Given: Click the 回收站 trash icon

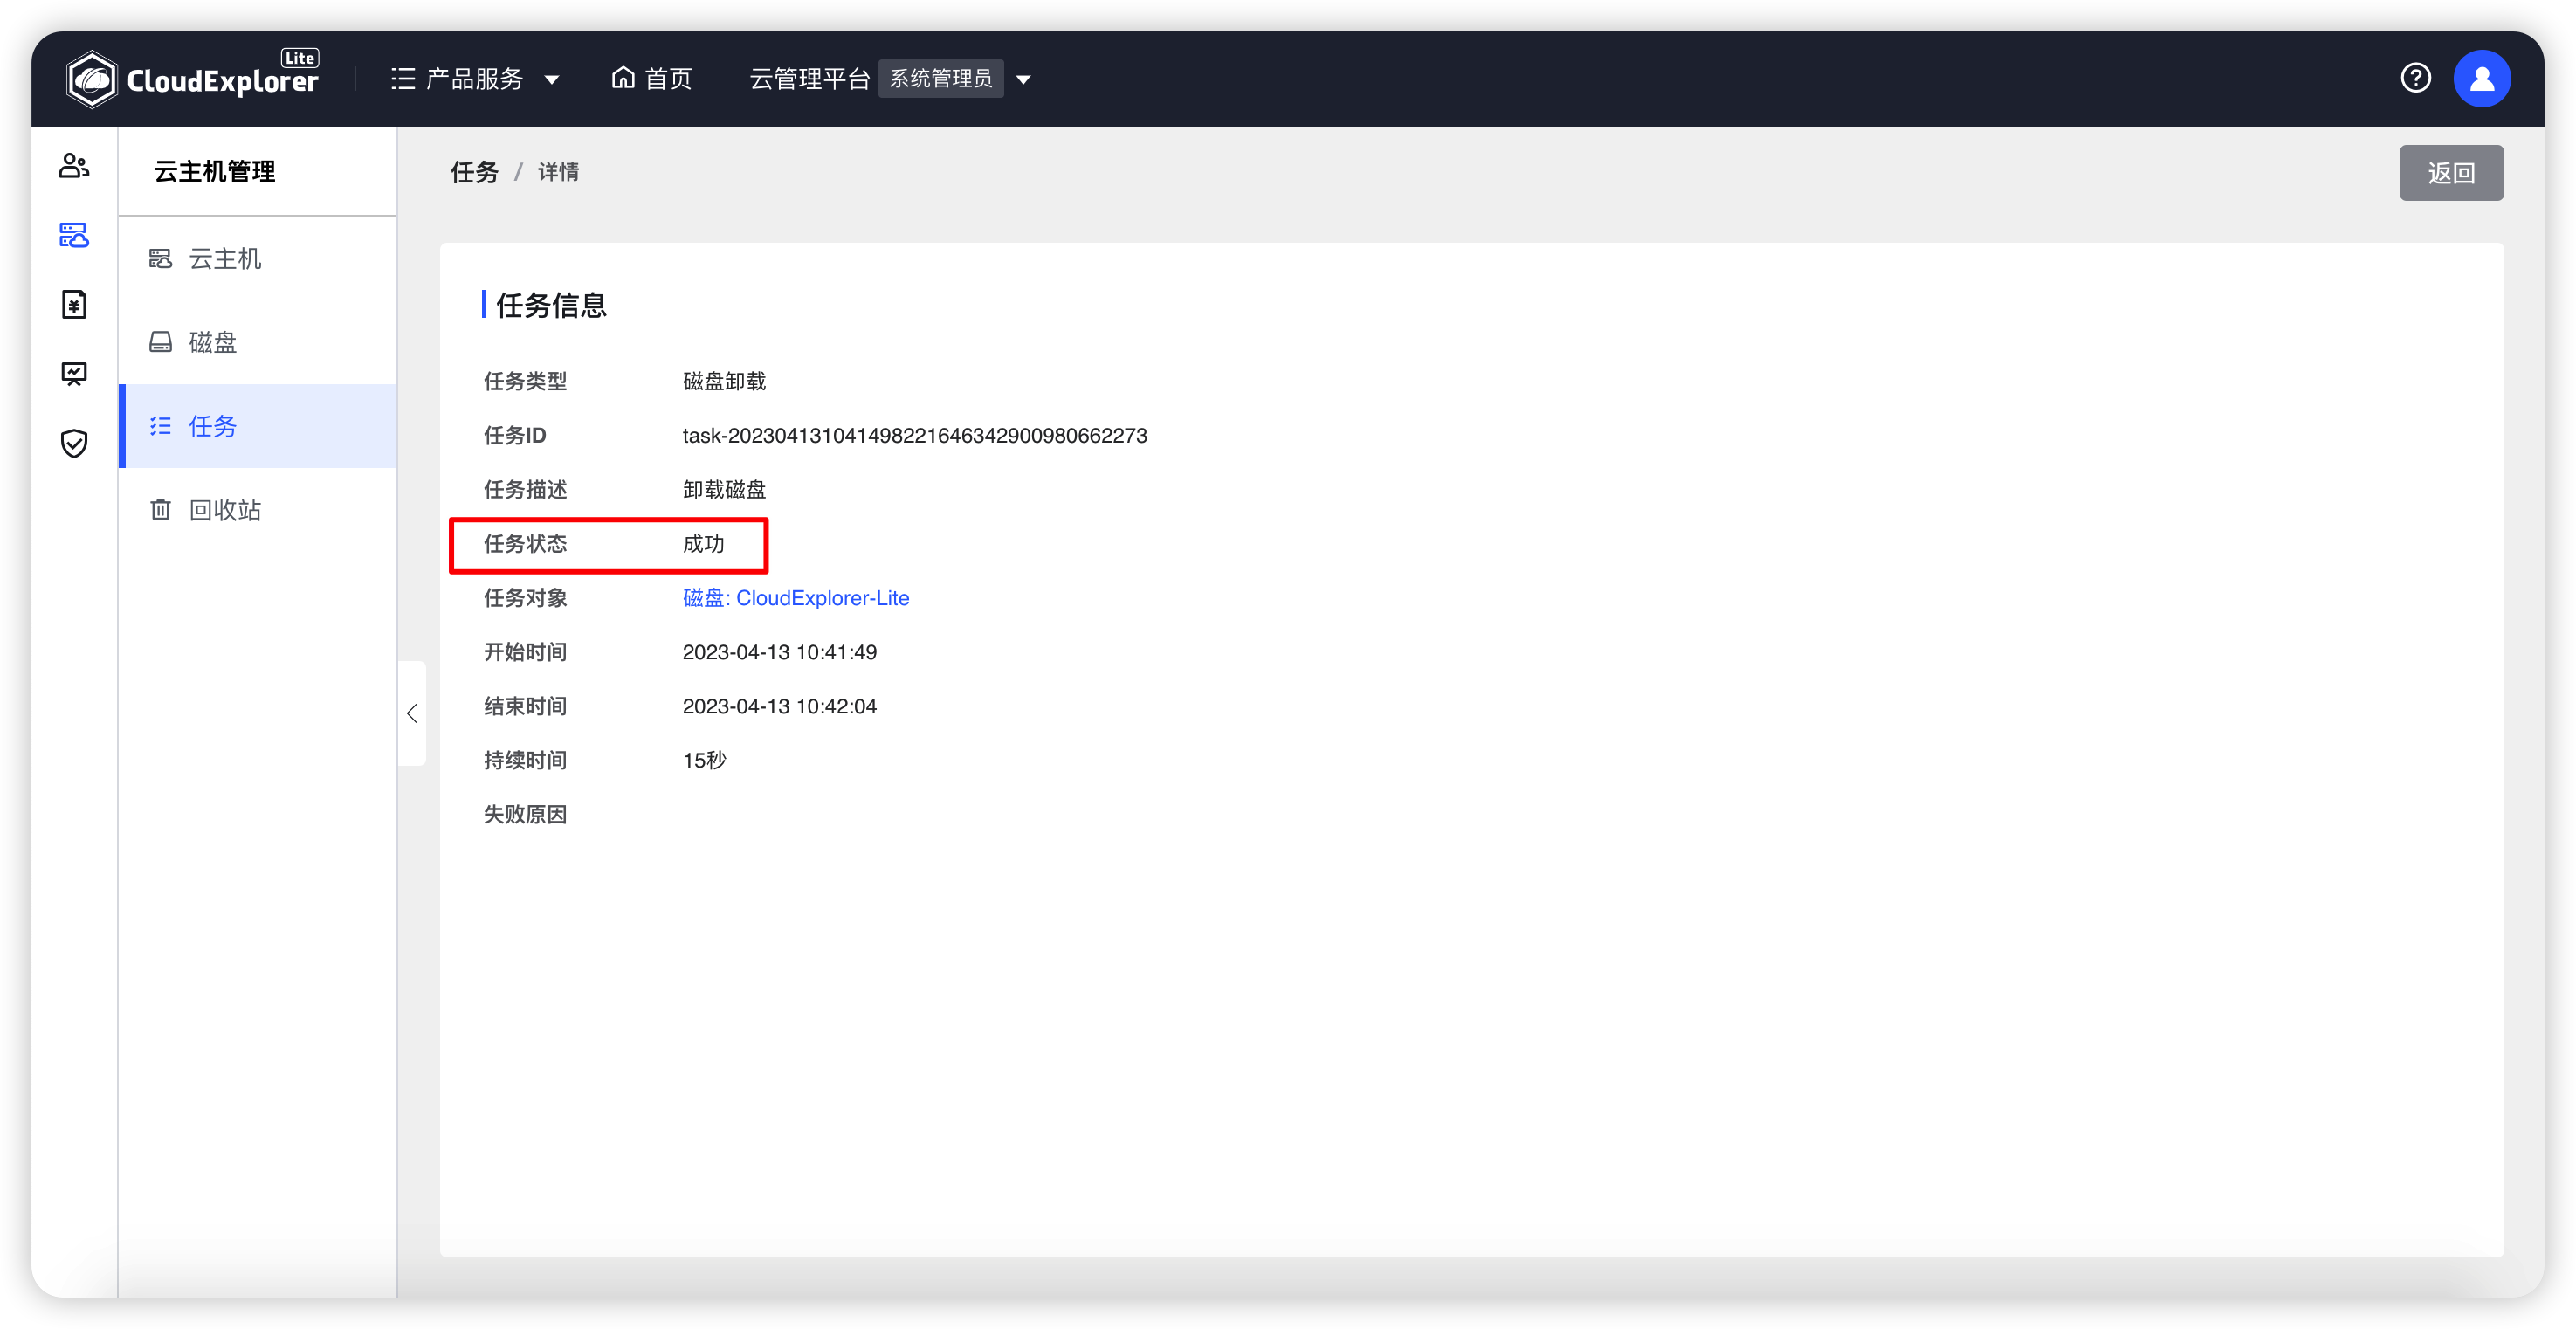Looking at the screenshot, I should click(x=160, y=510).
